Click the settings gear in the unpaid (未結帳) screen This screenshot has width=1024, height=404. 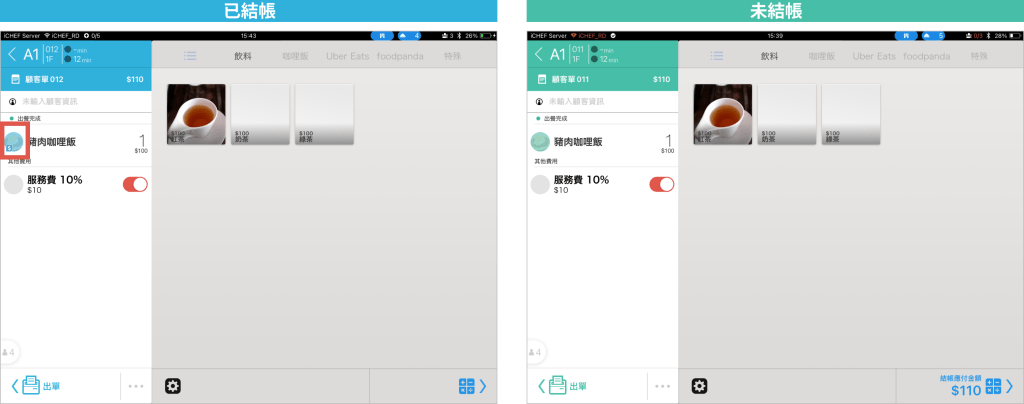click(699, 386)
